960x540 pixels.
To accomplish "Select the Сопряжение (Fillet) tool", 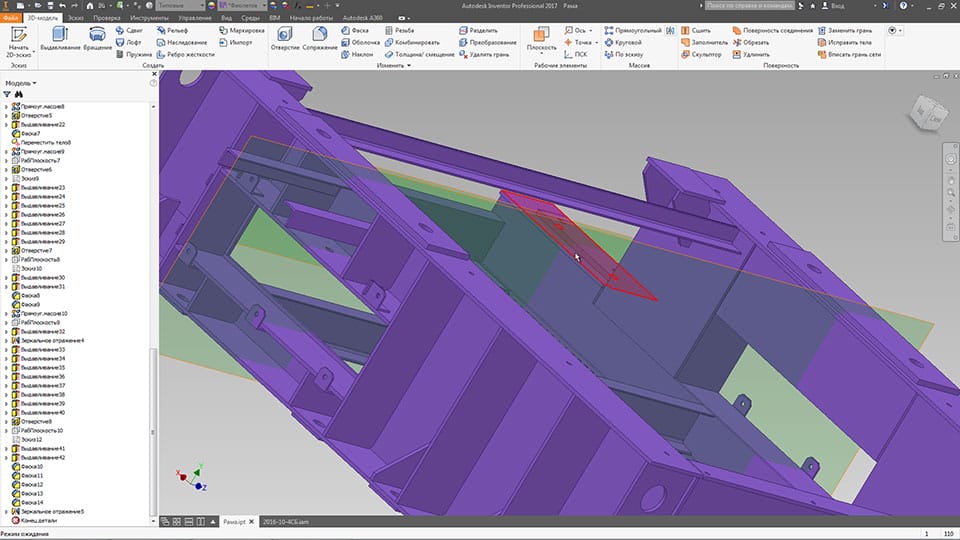I will pos(320,38).
